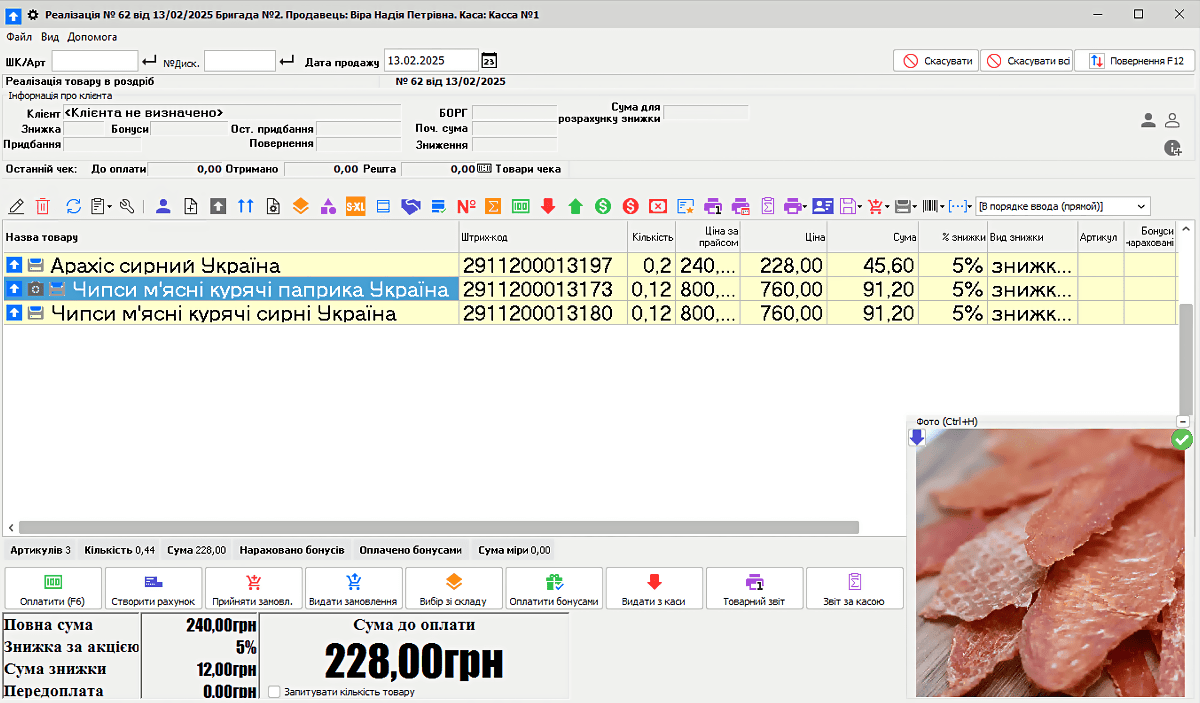Click the red № number icon
Viewport: 1200px width, 703px height.
point(466,206)
